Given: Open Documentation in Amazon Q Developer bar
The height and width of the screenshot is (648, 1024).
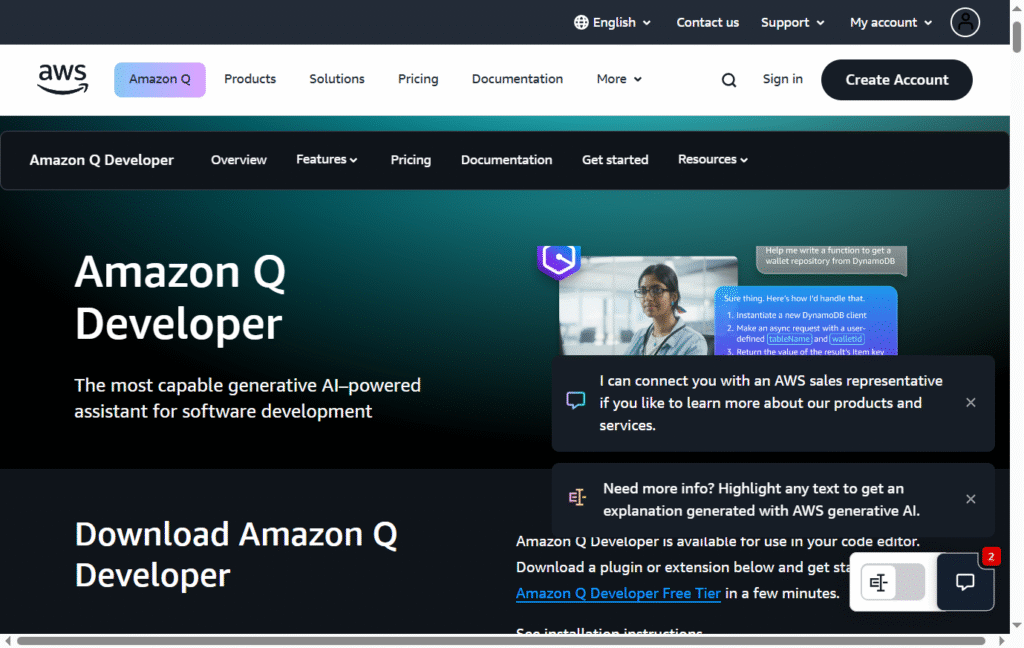Looking at the screenshot, I should 507,160.
